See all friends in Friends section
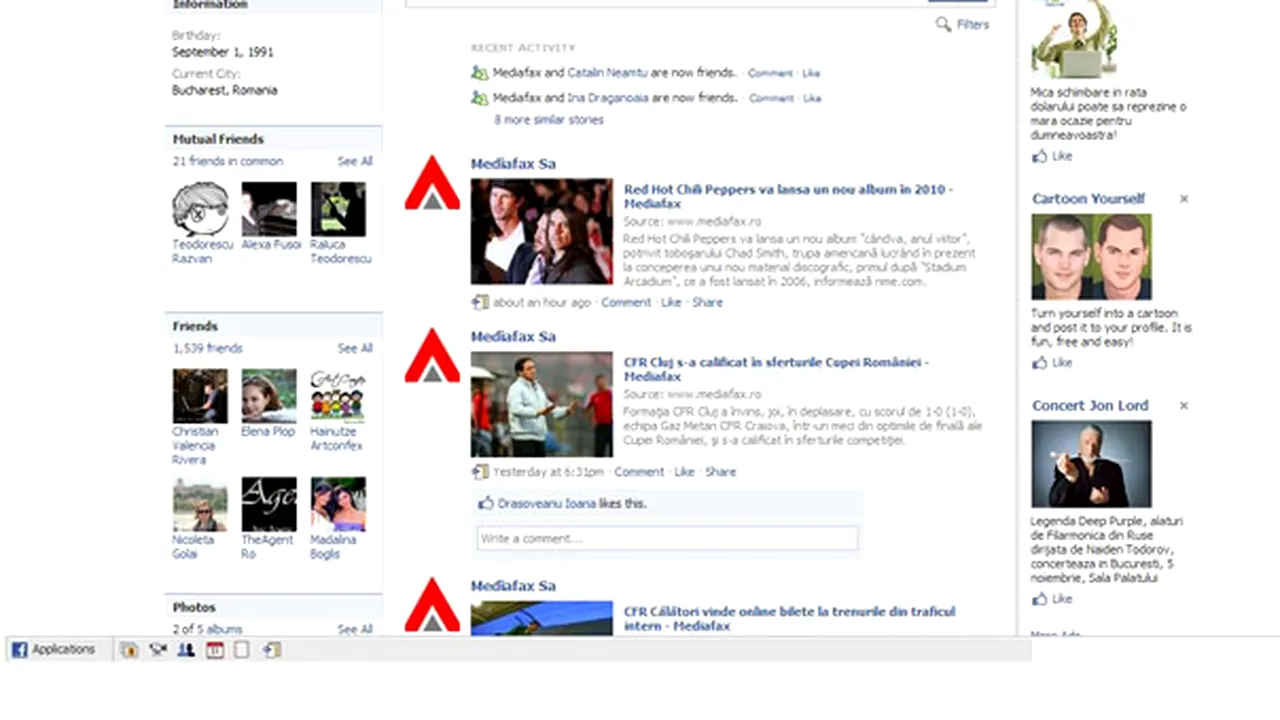Screen dimensions: 1280x720 354,348
